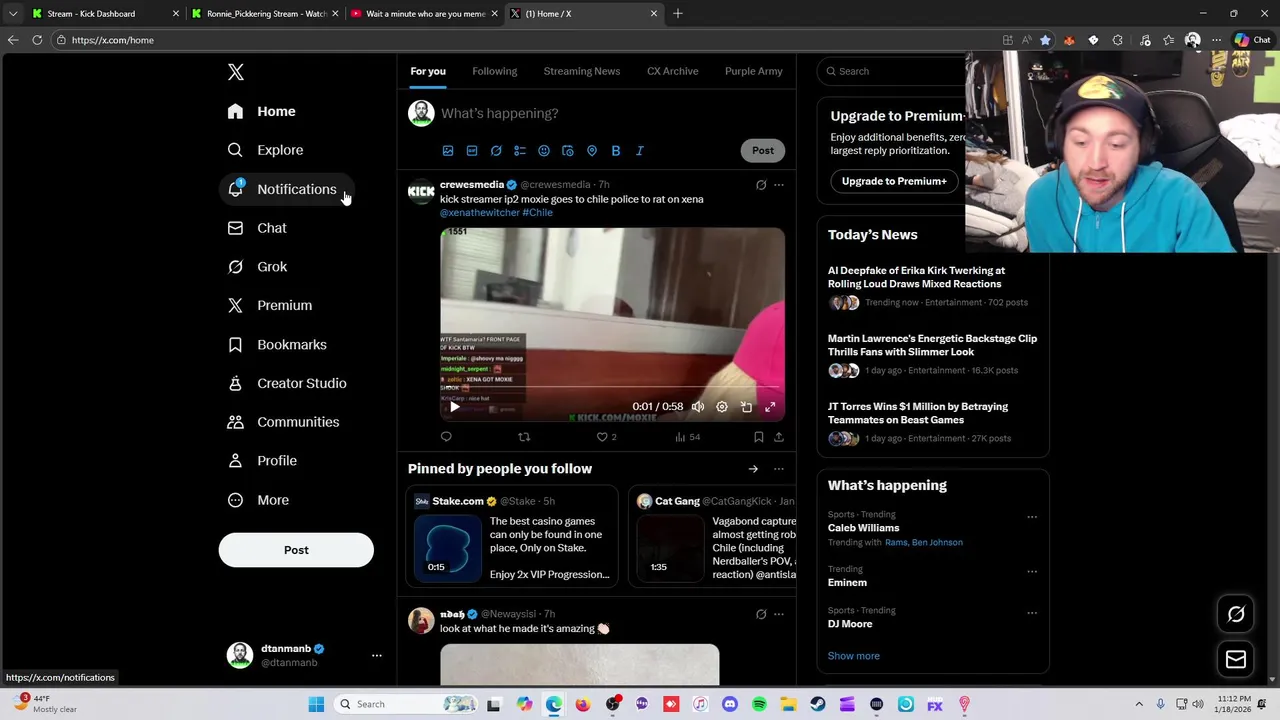Open the Home page from the sidebar
1280x720 pixels.
[262, 111]
